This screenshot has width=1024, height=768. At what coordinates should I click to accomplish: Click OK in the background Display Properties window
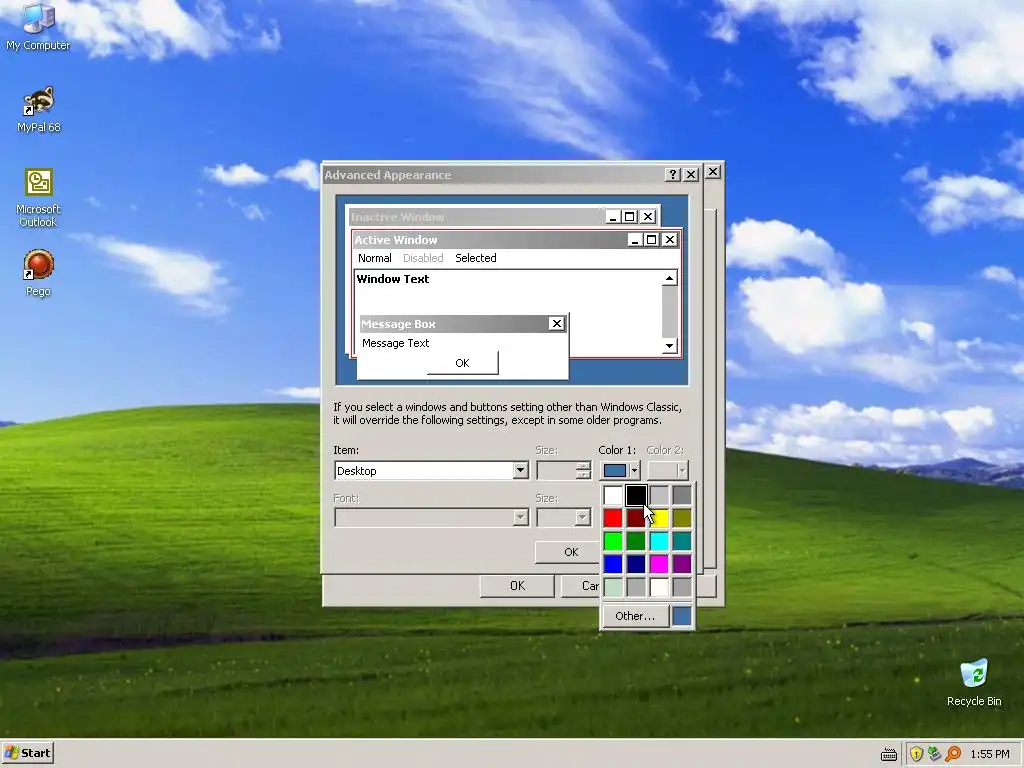pyautogui.click(x=517, y=586)
